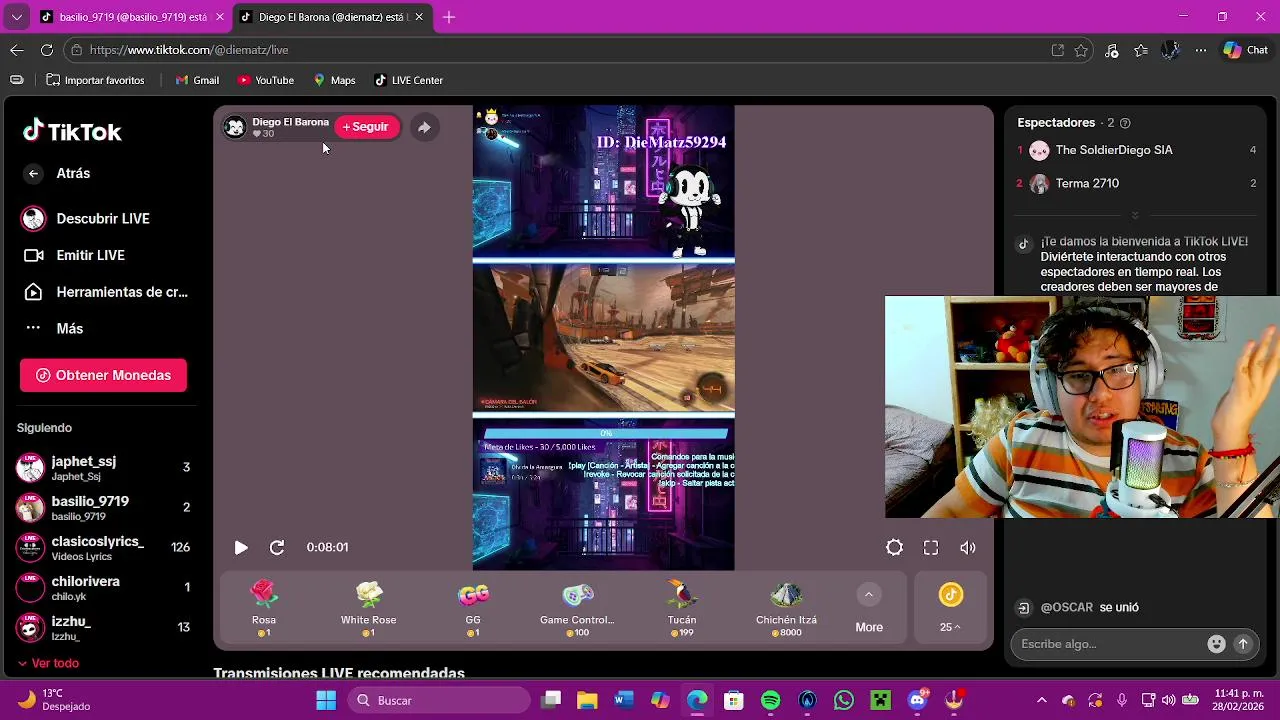Switch to the basilio_9719 browser tab
The image size is (1280, 720).
click(132, 17)
